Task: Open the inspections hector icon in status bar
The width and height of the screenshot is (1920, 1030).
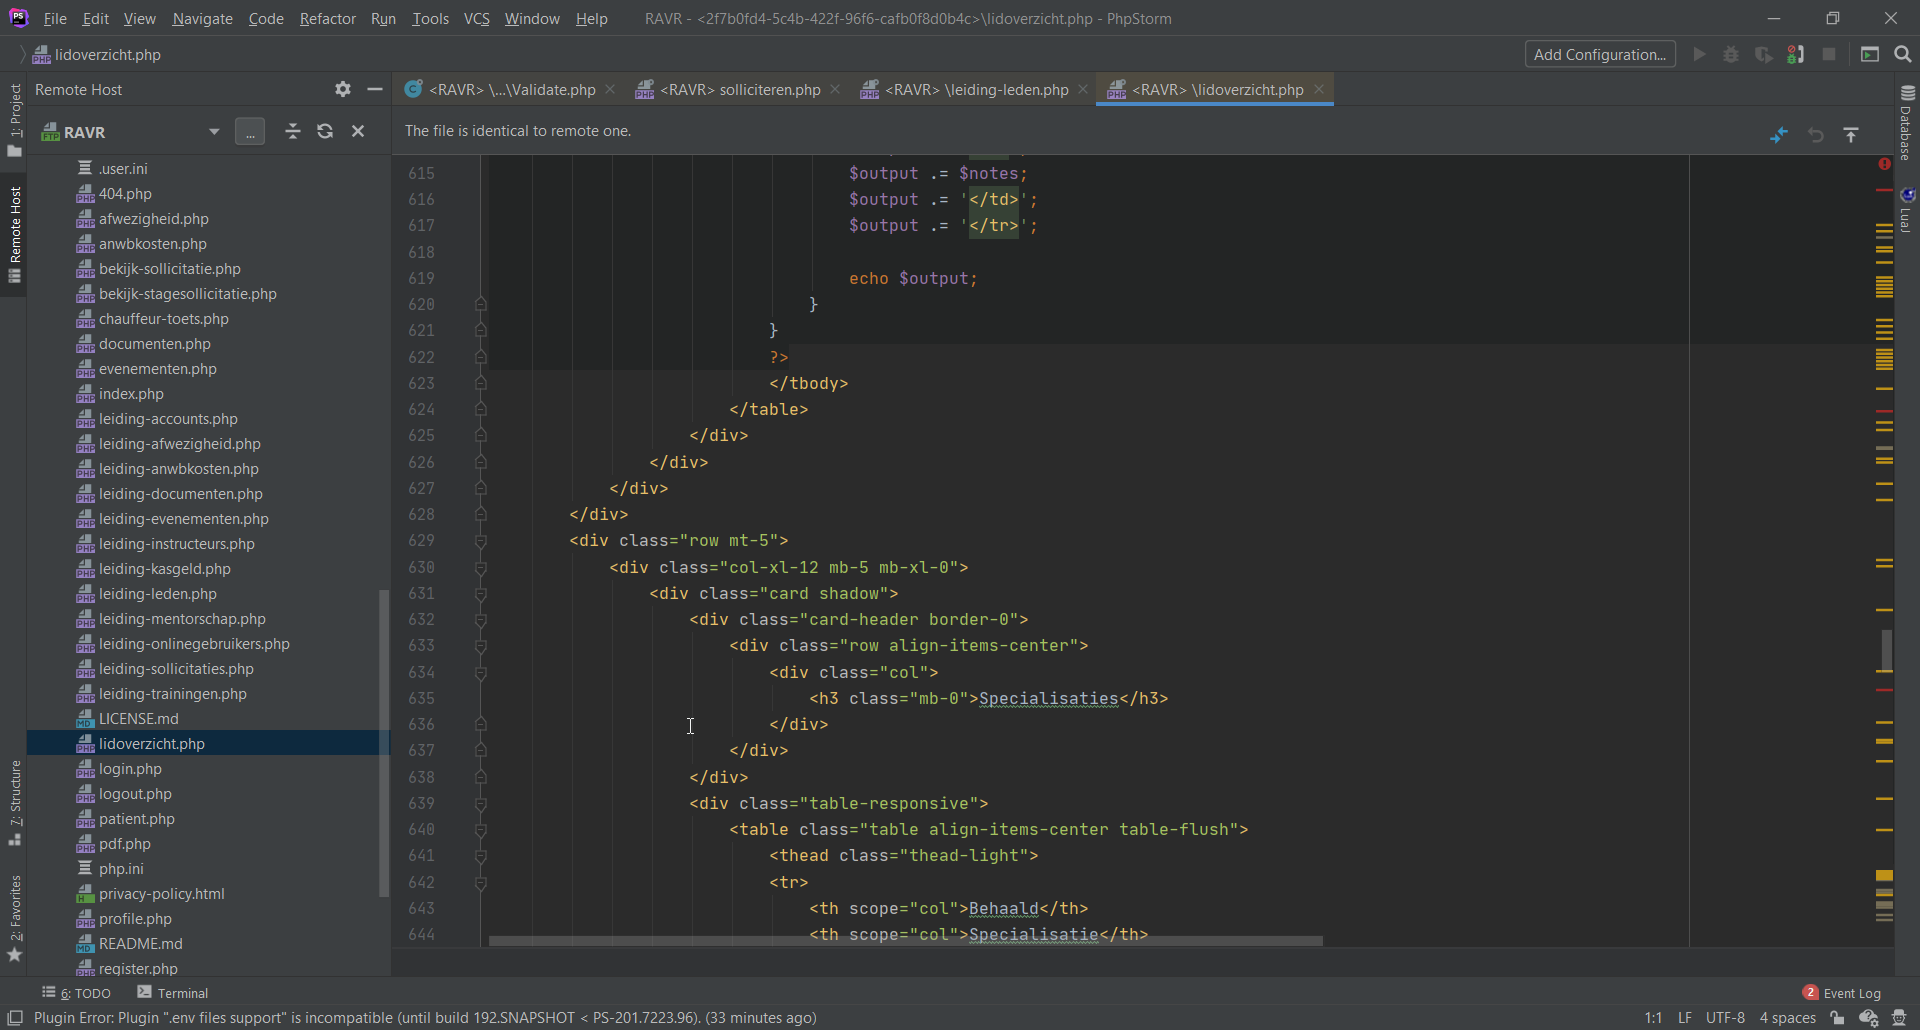Action: pos(1899,1018)
